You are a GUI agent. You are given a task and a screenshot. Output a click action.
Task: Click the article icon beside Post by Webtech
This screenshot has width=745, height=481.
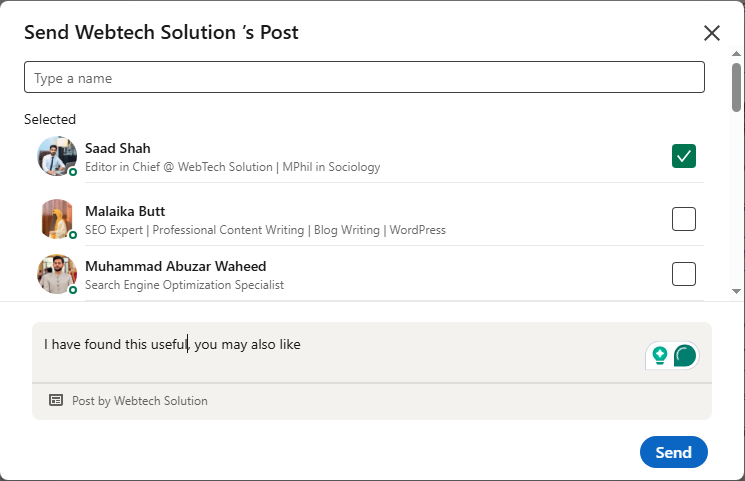(x=56, y=400)
